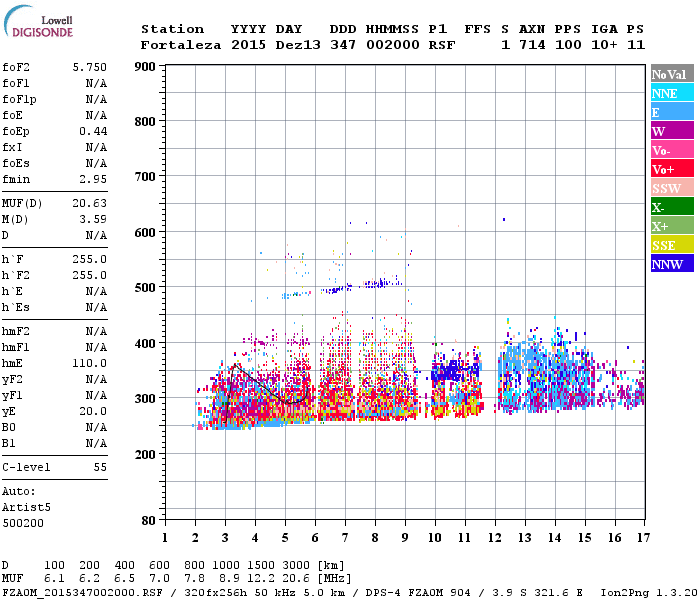Click the foEs label
The width and height of the screenshot is (700, 600).
[x=16, y=163]
